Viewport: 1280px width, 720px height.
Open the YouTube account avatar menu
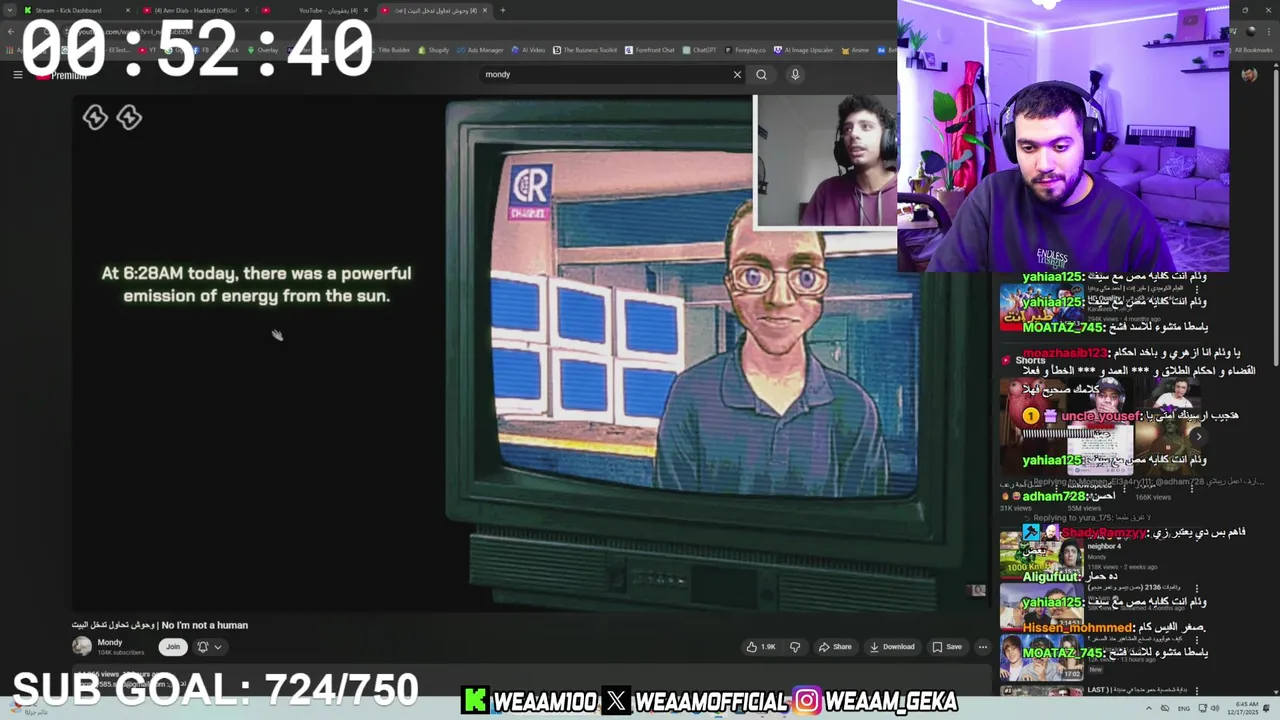[x=1249, y=74]
